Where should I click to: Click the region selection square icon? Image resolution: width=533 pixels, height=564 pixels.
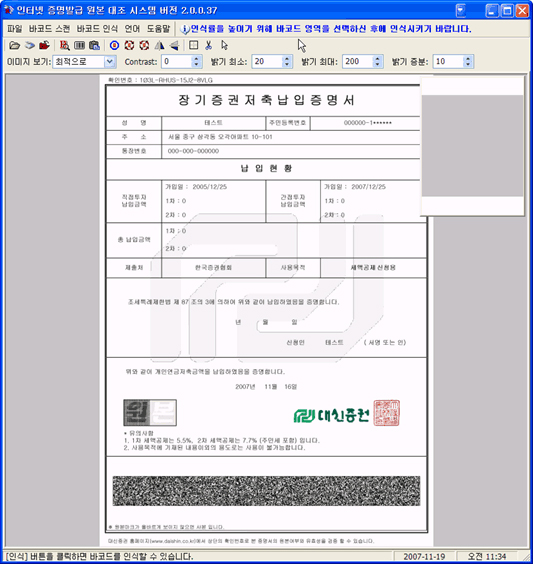pyautogui.click(x=193, y=45)
